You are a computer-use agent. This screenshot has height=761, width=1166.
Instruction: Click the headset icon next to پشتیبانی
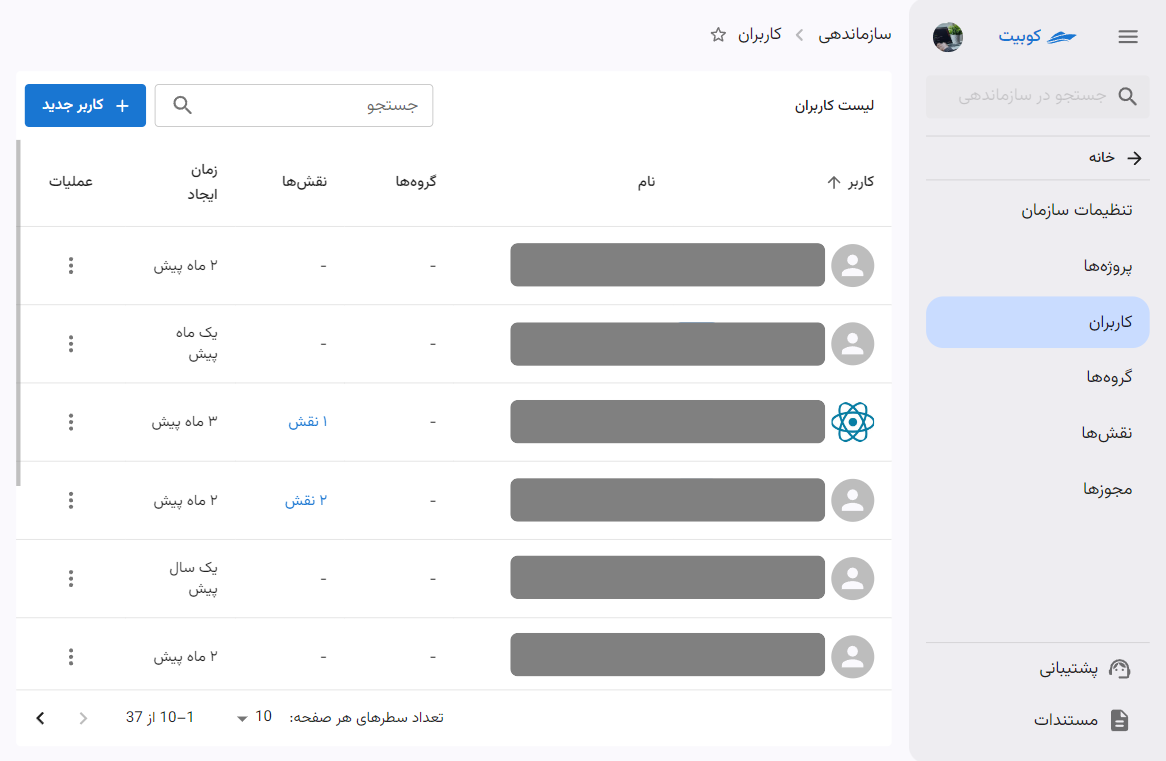click(1119, 669)
